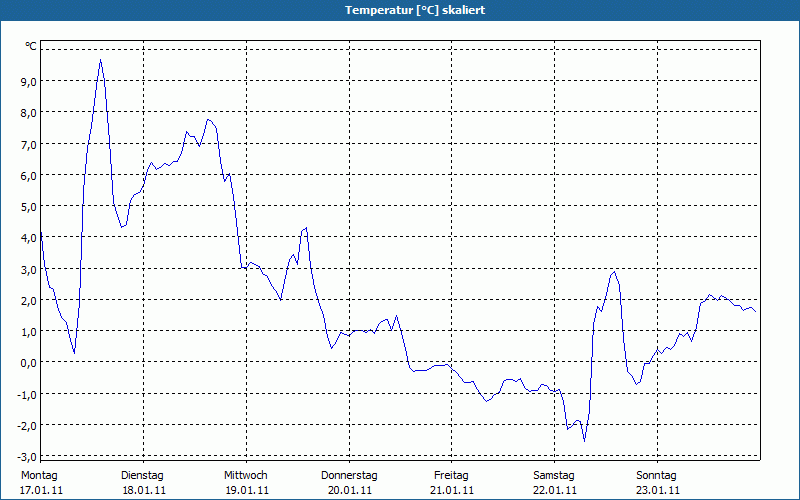This screenshot has height=500, width=800.
Task: Click the date 20.01.11
Action: point(350,490)
